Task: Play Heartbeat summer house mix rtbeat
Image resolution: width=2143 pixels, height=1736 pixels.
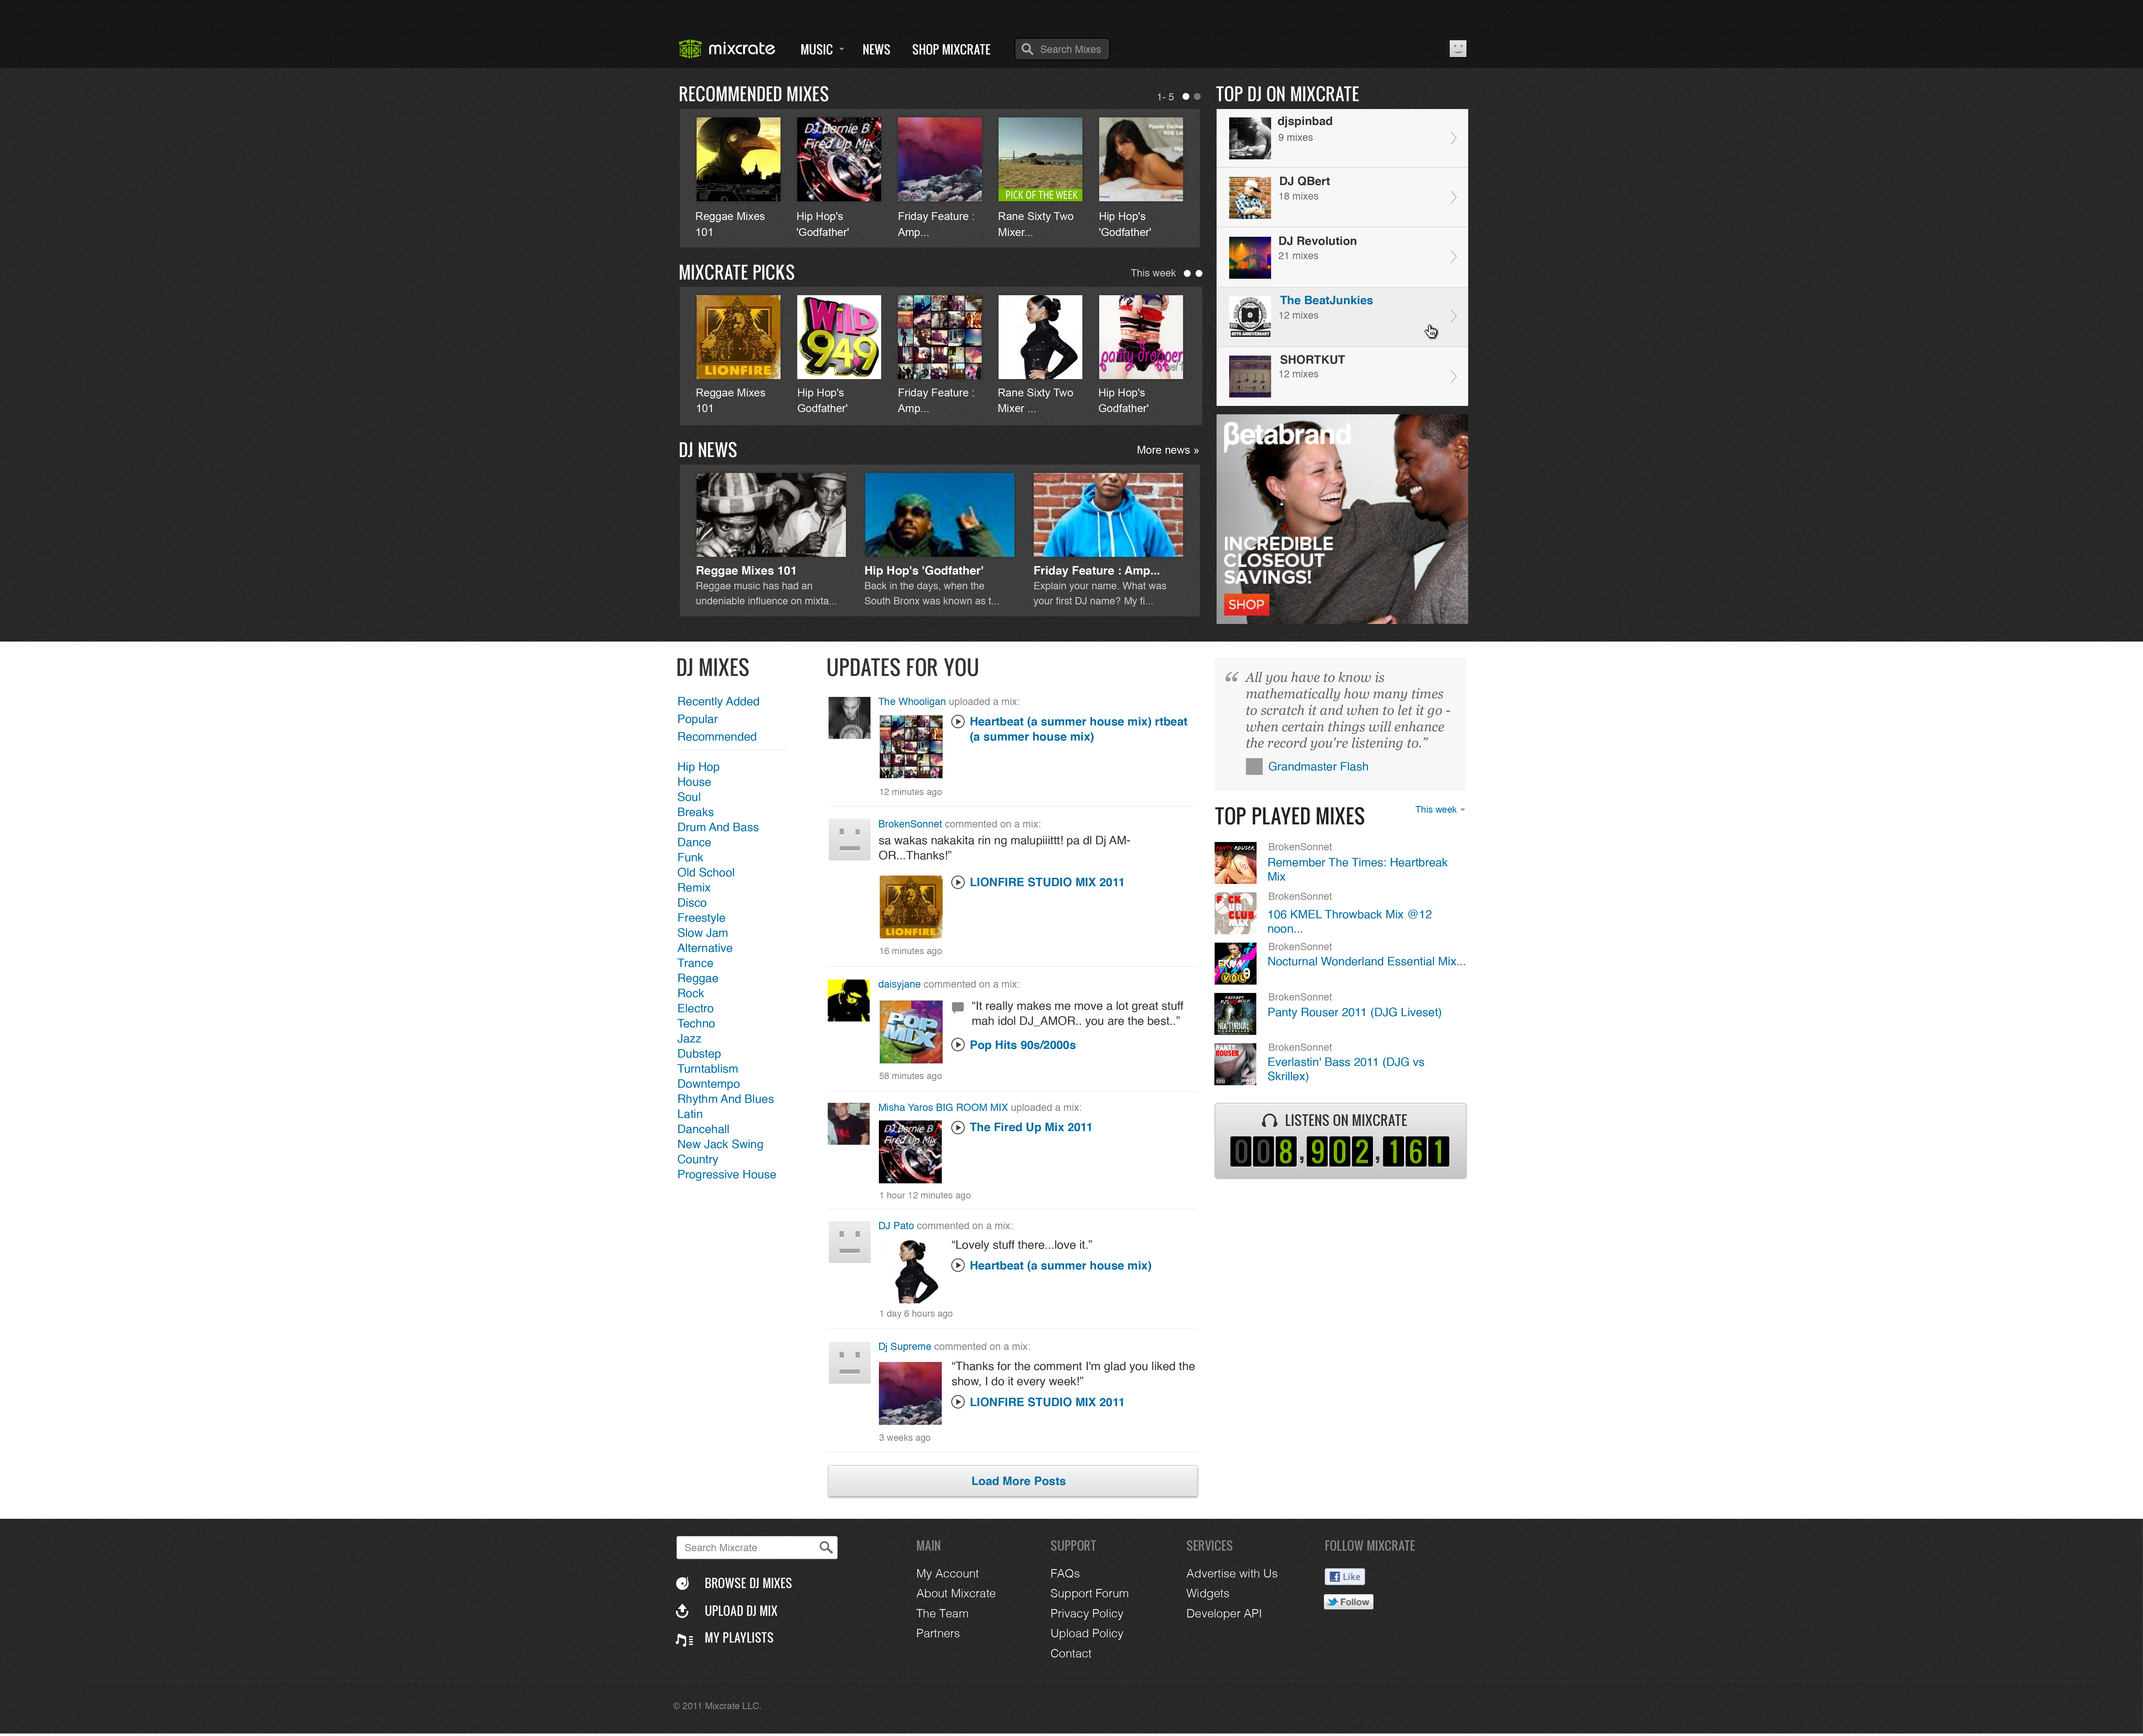Action: [x=958, y=722]
